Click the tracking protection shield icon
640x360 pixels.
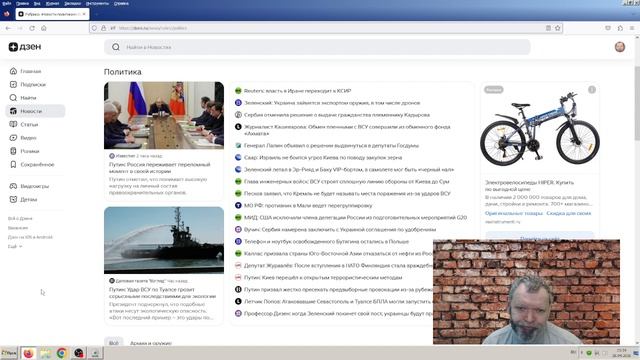coord(94,28)
